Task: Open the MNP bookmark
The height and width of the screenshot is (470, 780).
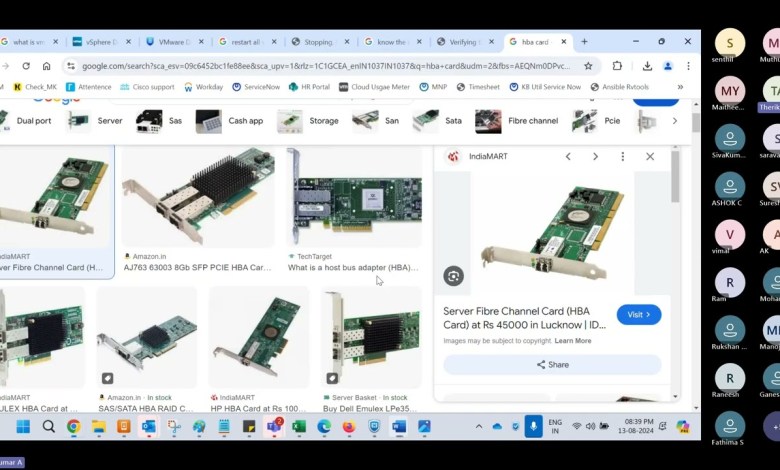Action: tap(433, 87)
